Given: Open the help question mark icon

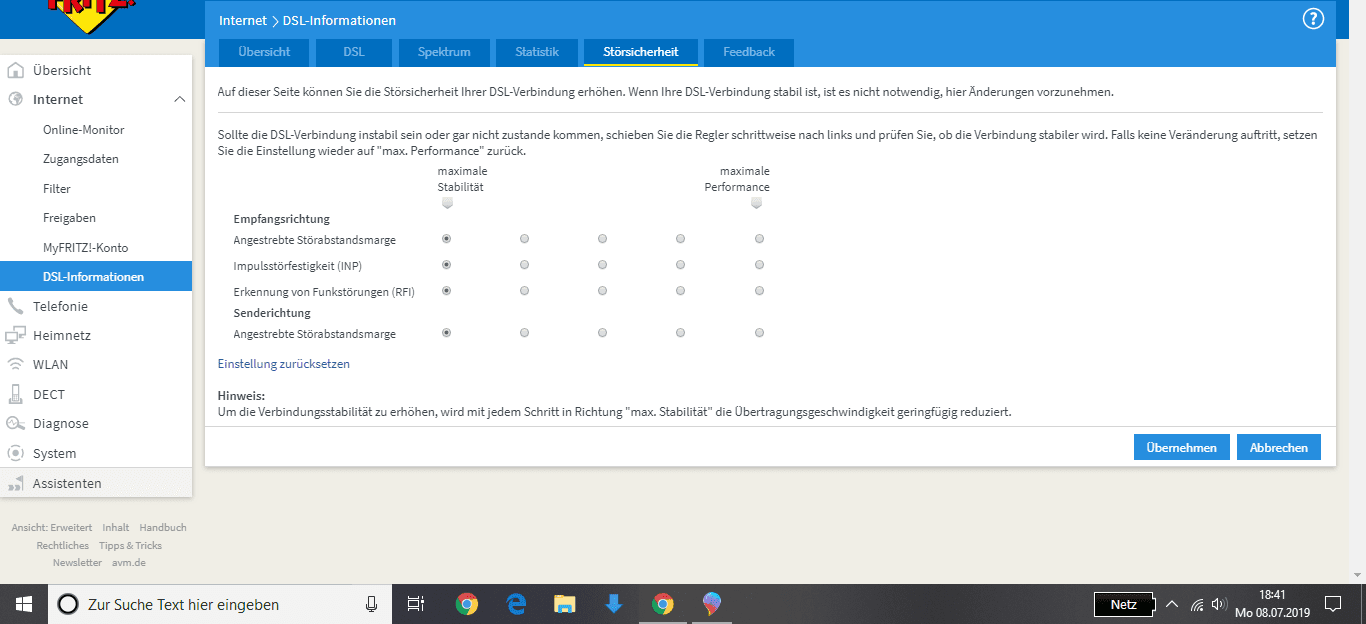Looking at the screenshot, I should point(1312,19).
